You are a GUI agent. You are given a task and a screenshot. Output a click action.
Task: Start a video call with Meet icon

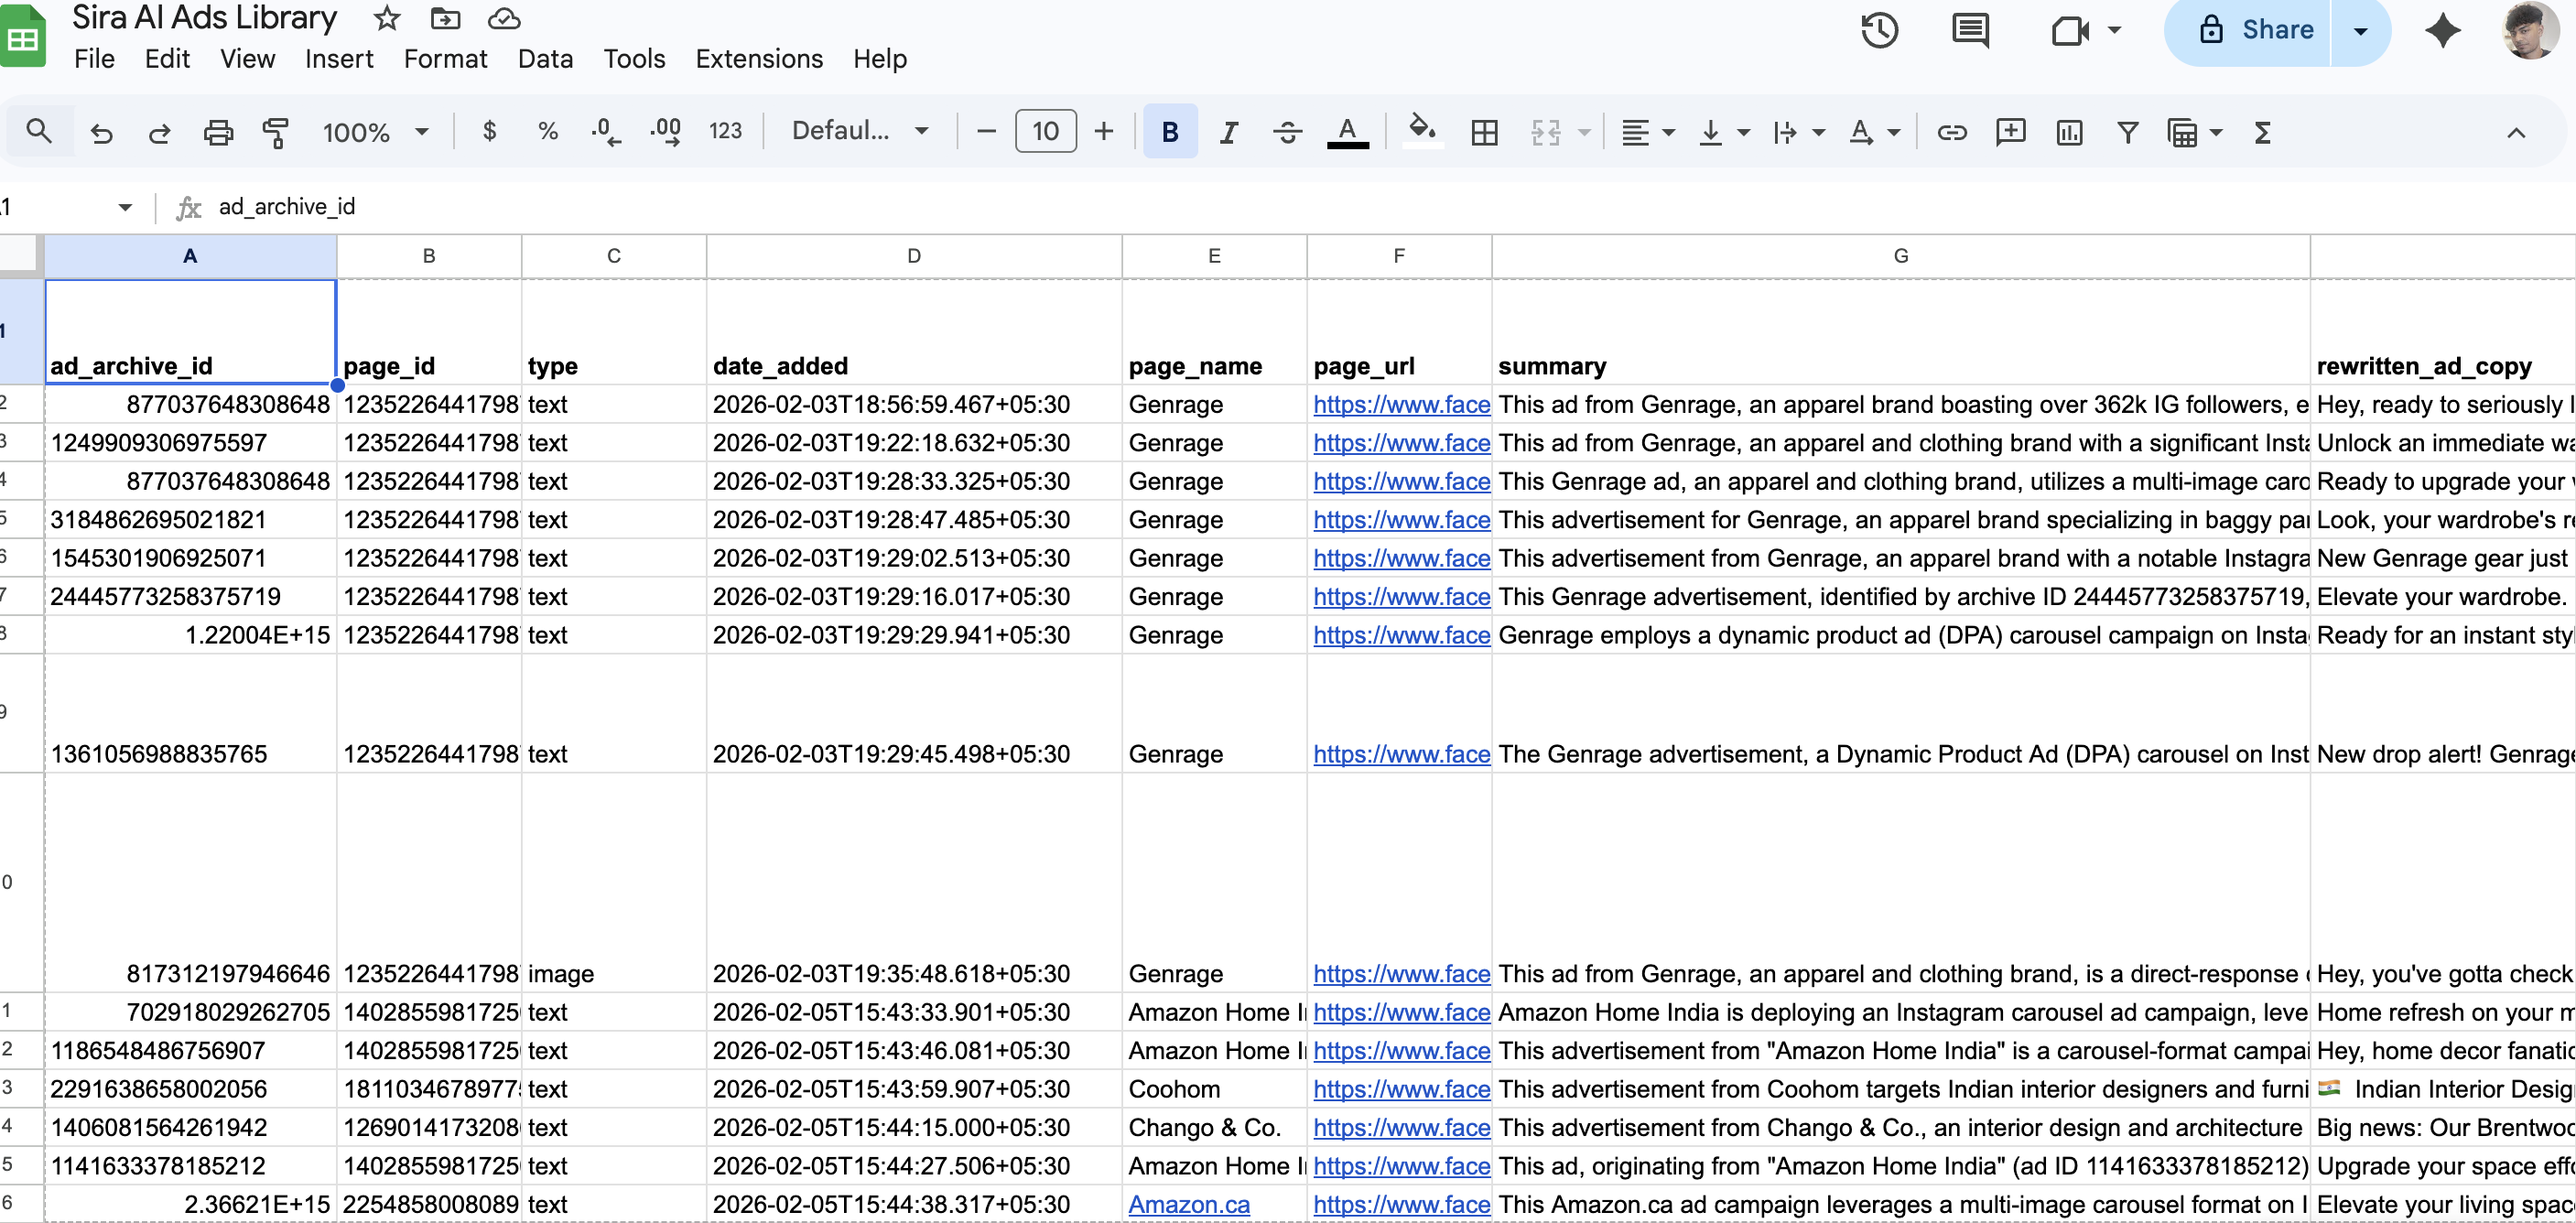pos(2070,30)
